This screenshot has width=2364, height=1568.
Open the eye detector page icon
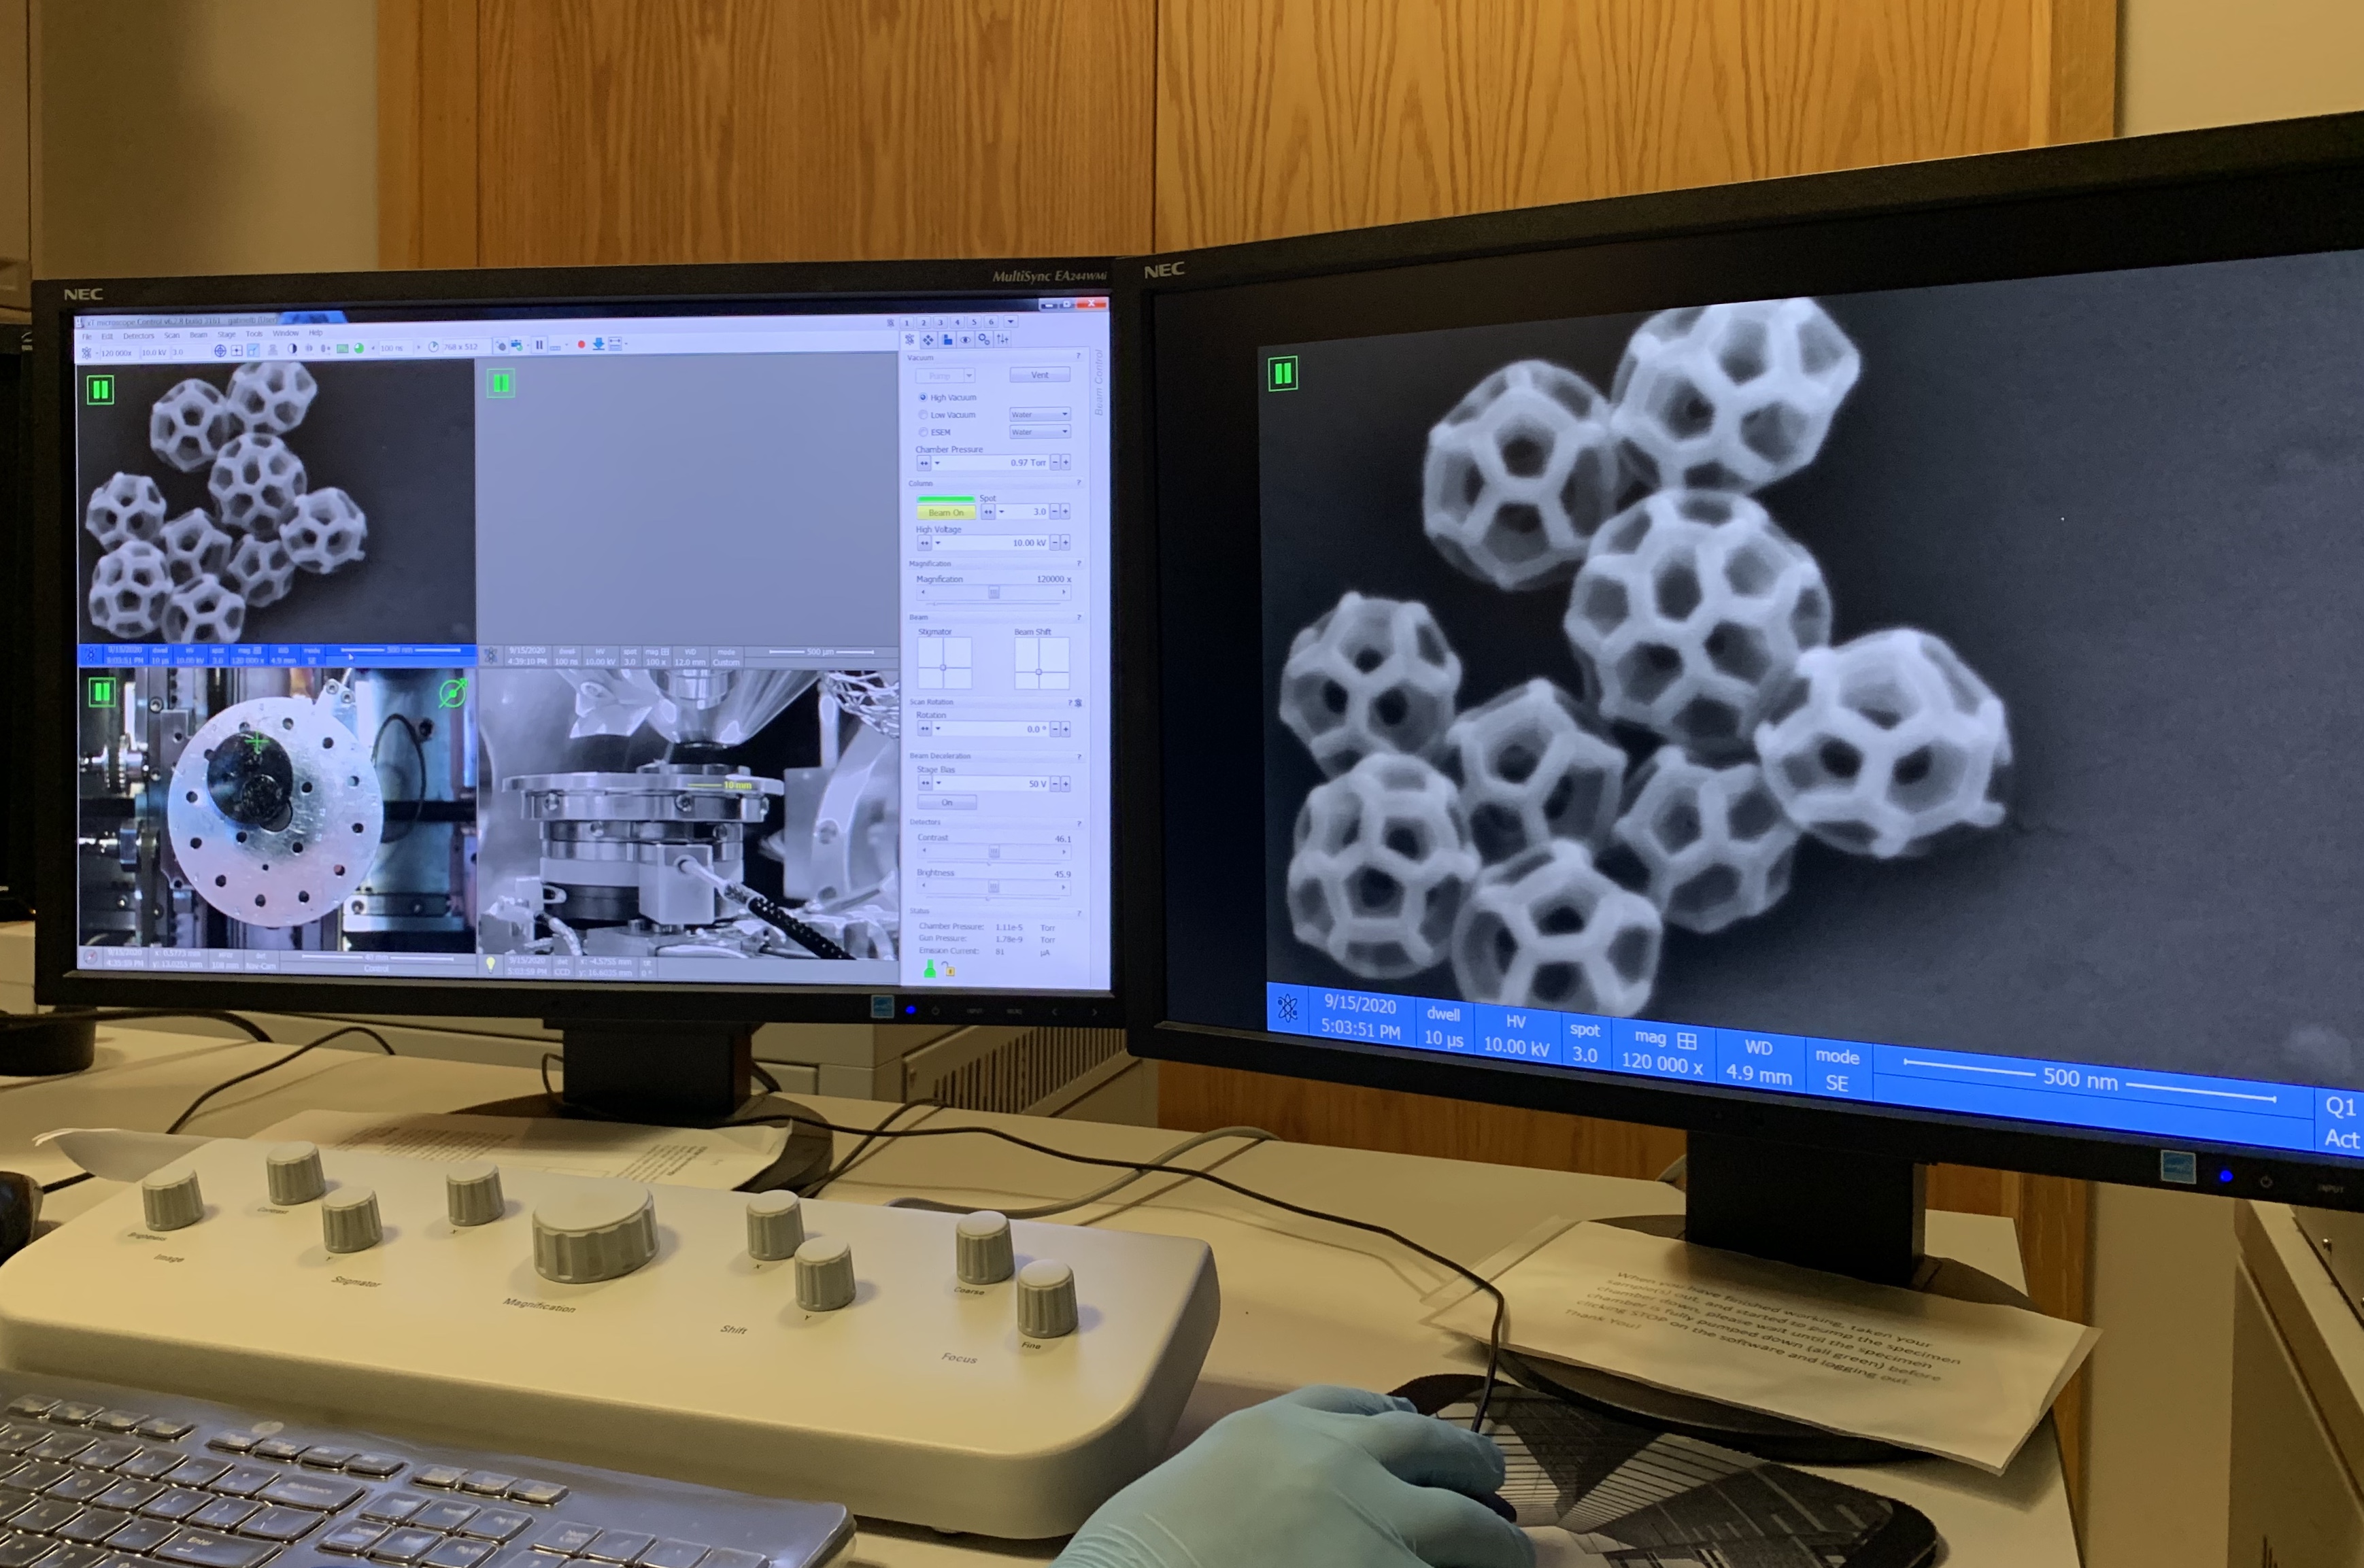(965, 340)
